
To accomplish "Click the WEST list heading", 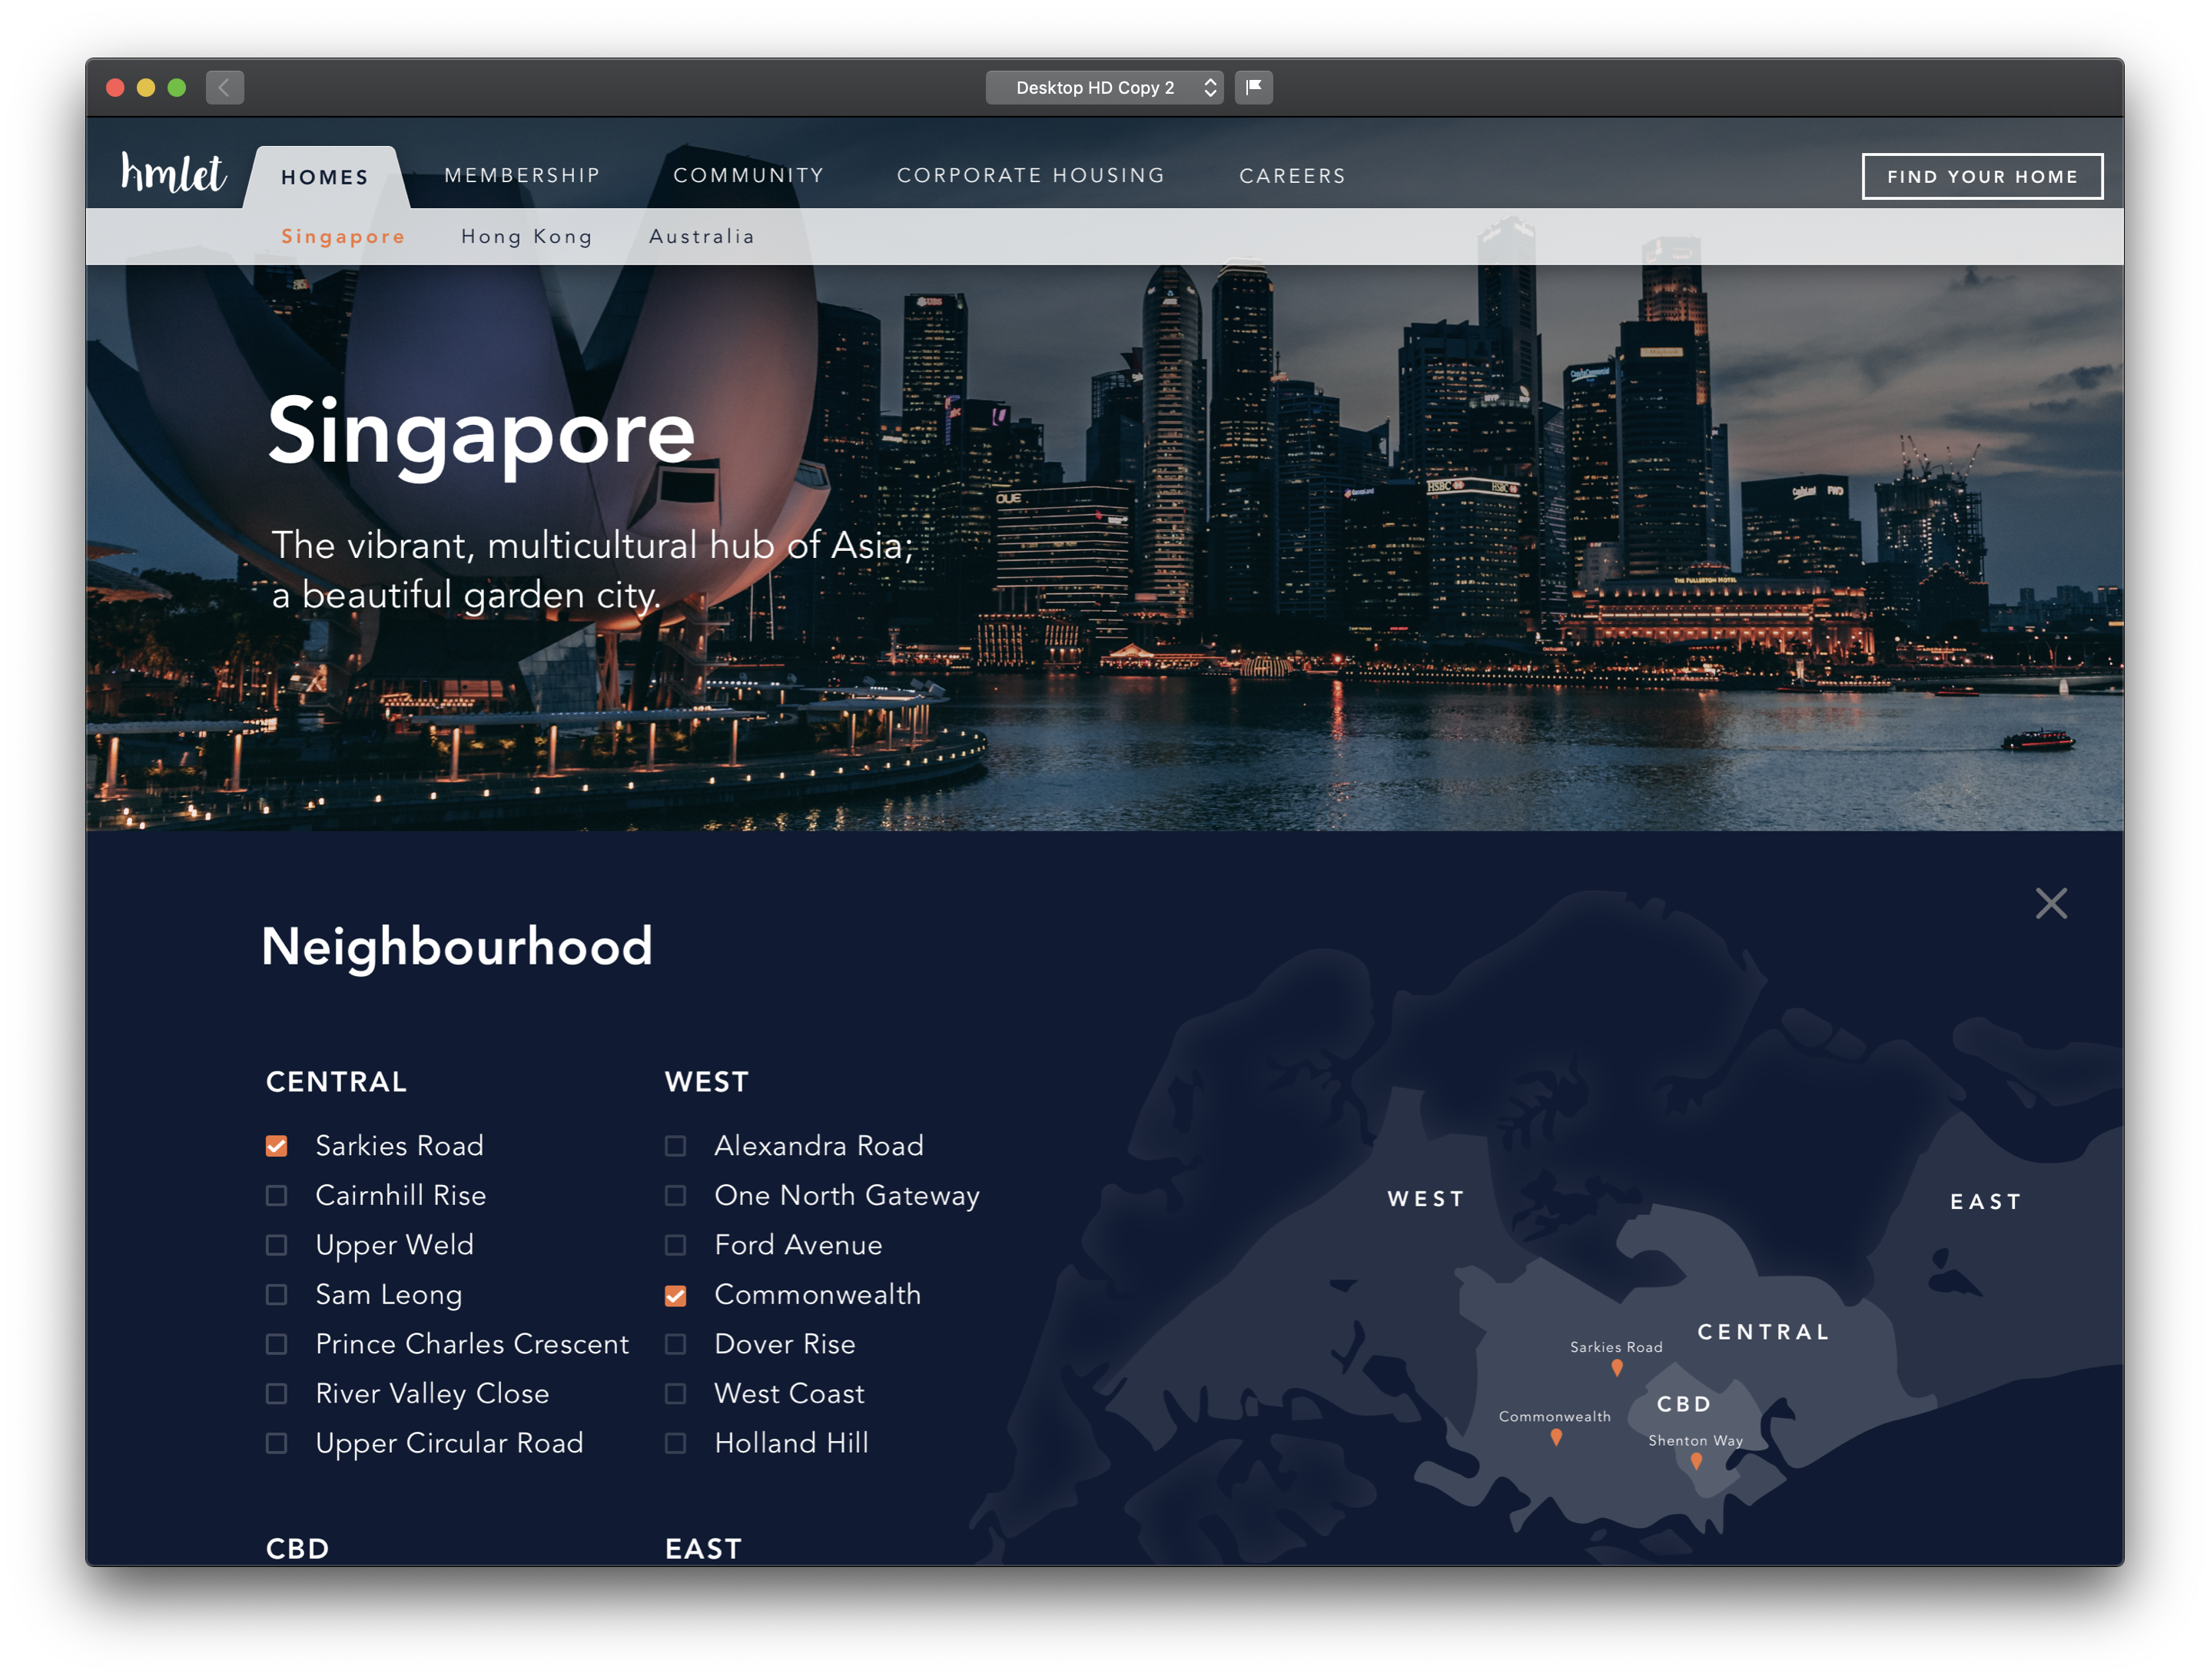I will click(706, 1081).
